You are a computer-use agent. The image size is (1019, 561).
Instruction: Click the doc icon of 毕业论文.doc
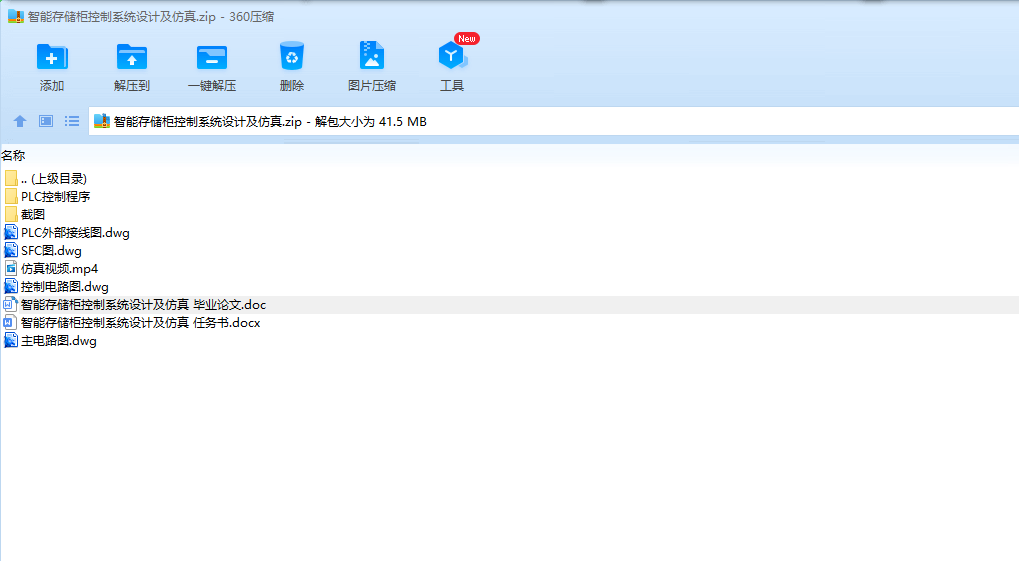click(11, 305)
